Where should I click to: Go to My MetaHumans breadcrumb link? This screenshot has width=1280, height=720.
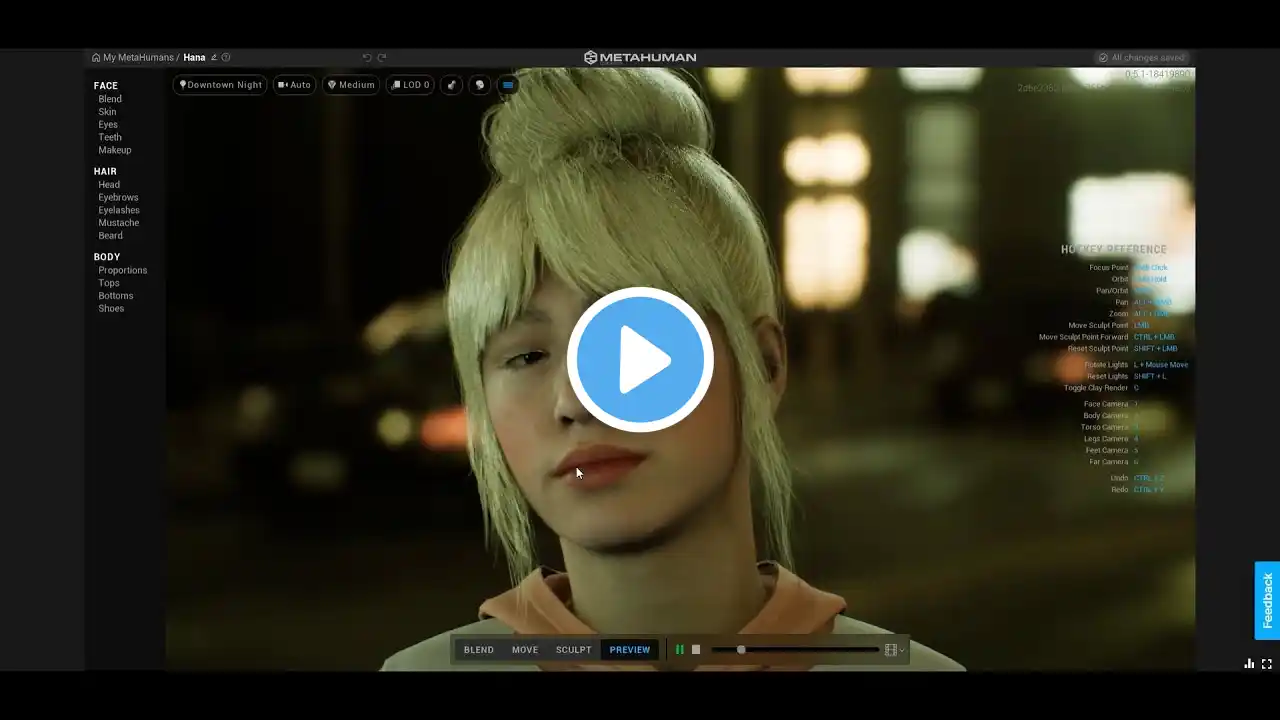click(x=138, y=58)
